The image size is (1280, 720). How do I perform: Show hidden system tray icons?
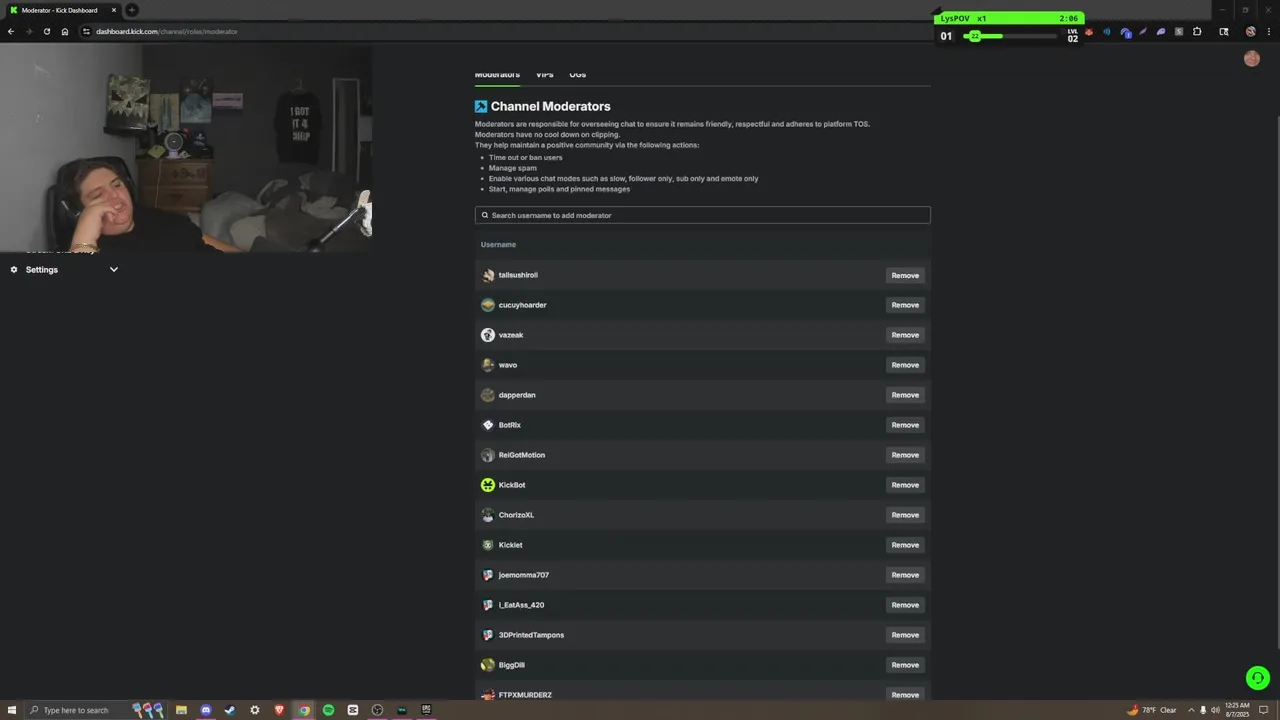coord(1191,710)
